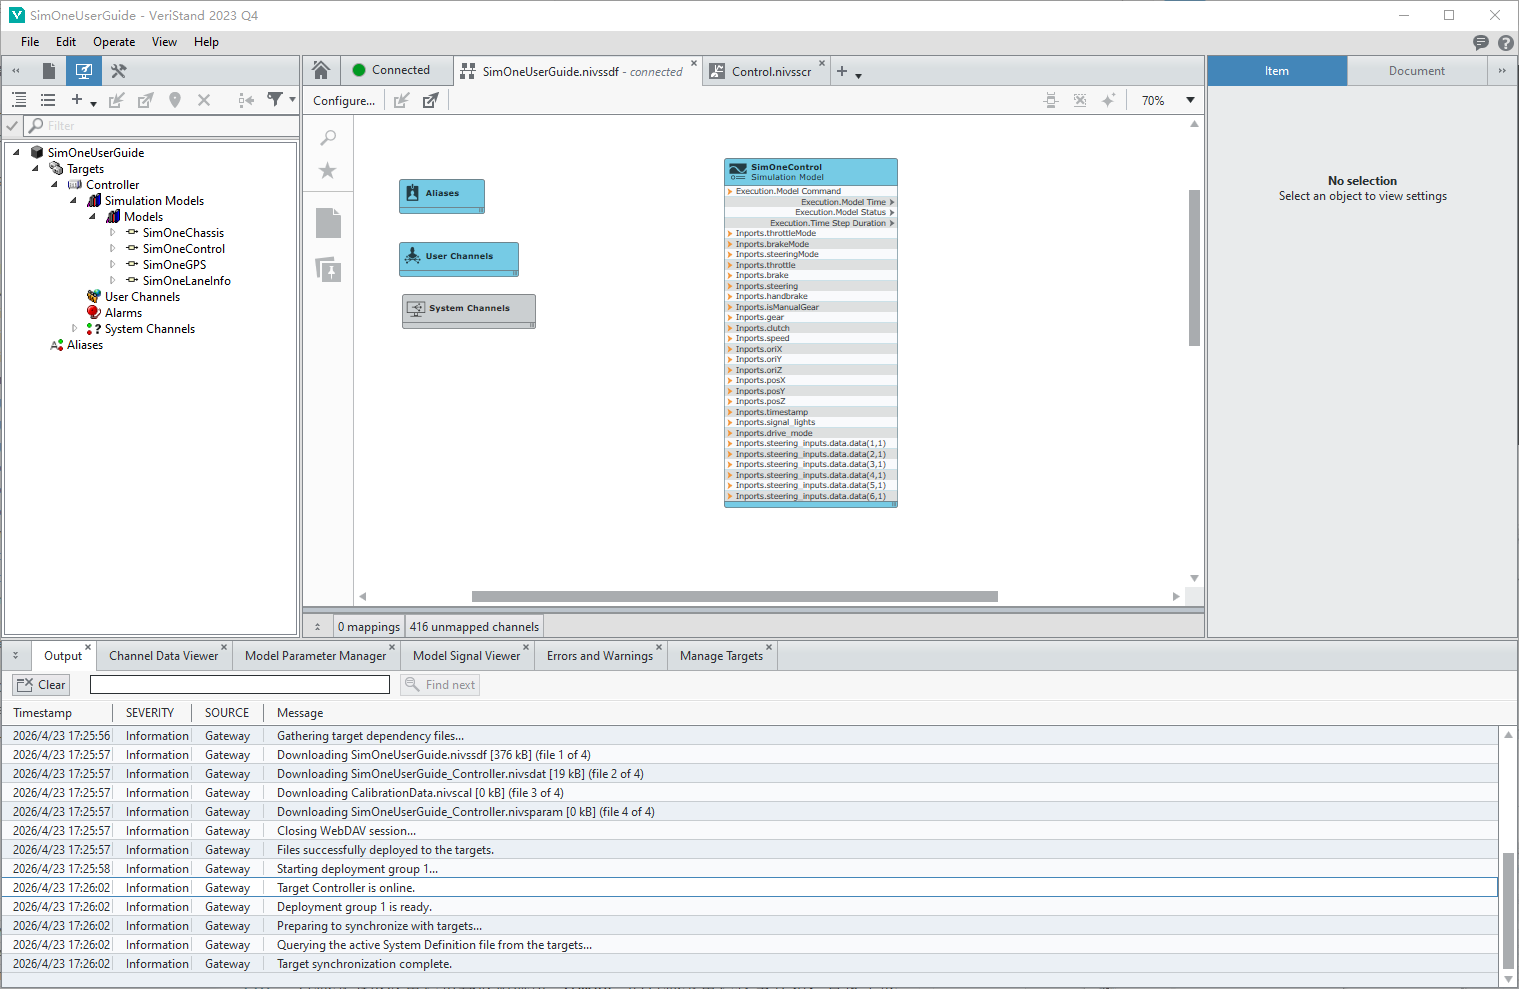Click the export arrow icon in tree toolbar

(x=146, y=100)
